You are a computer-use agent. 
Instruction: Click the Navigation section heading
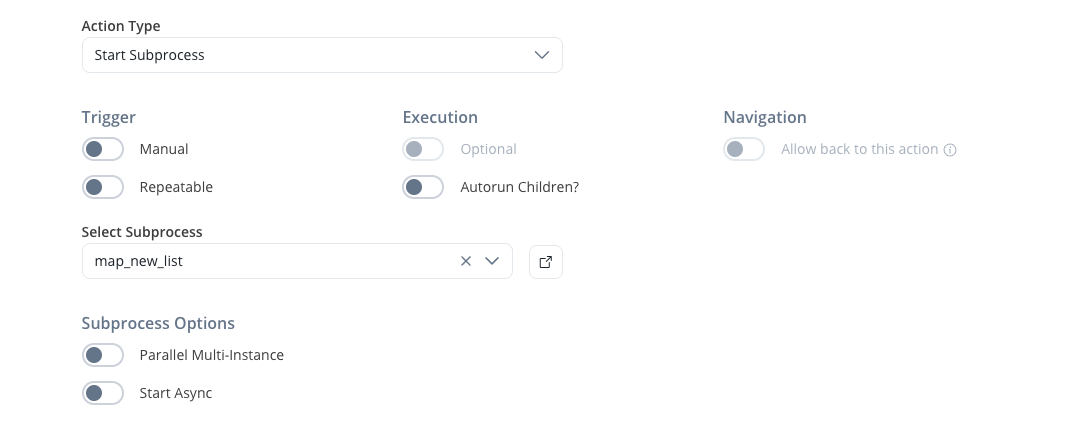click(765, 118)
